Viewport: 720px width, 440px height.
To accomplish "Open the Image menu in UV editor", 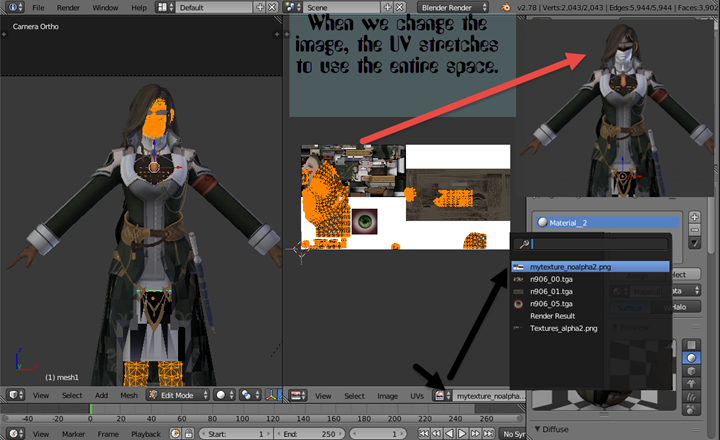I will click(x=387, y=396).
